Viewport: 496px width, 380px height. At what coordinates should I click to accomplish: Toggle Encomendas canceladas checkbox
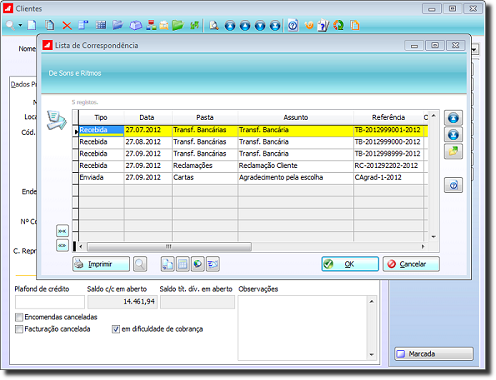19,317
